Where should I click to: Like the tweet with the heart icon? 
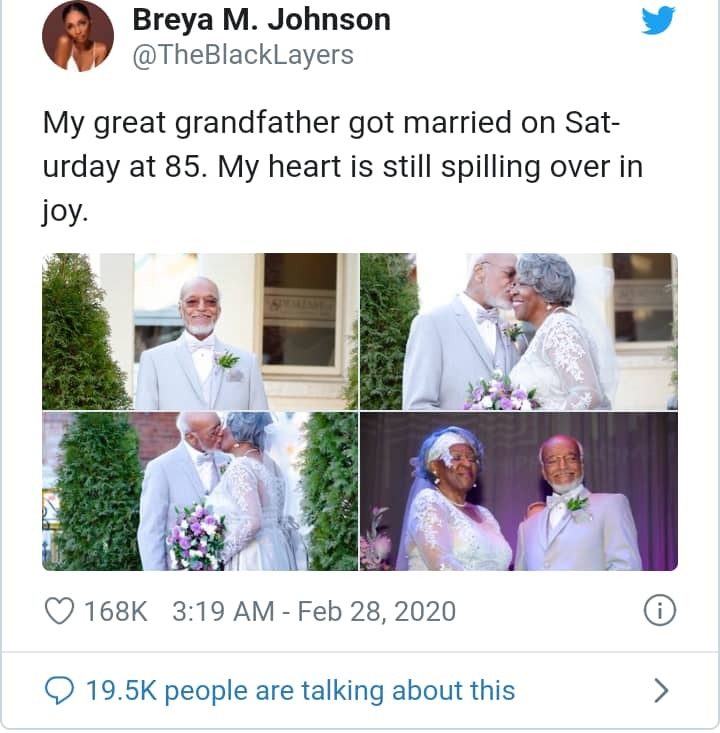pyautogui.click(x=59, y=611)
